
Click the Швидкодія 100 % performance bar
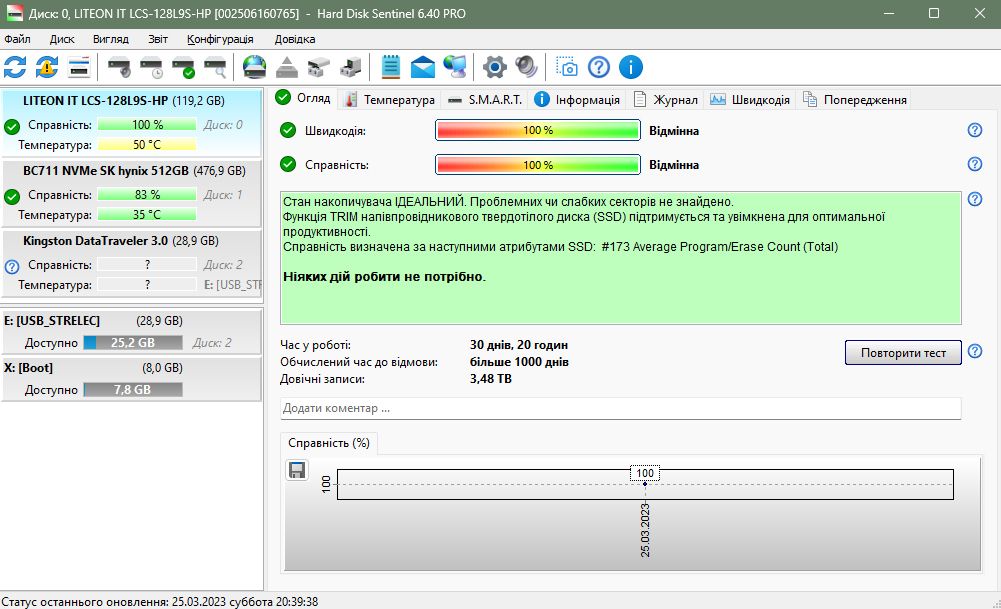(538, 130)
